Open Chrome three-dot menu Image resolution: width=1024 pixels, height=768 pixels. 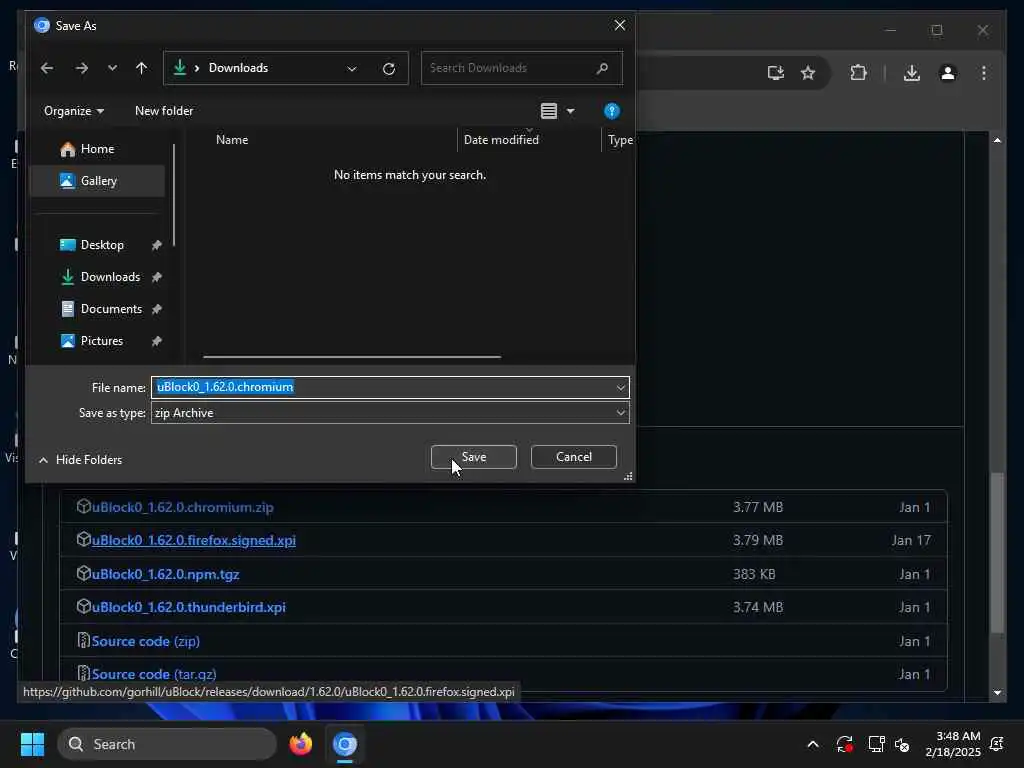coord(984,73)
